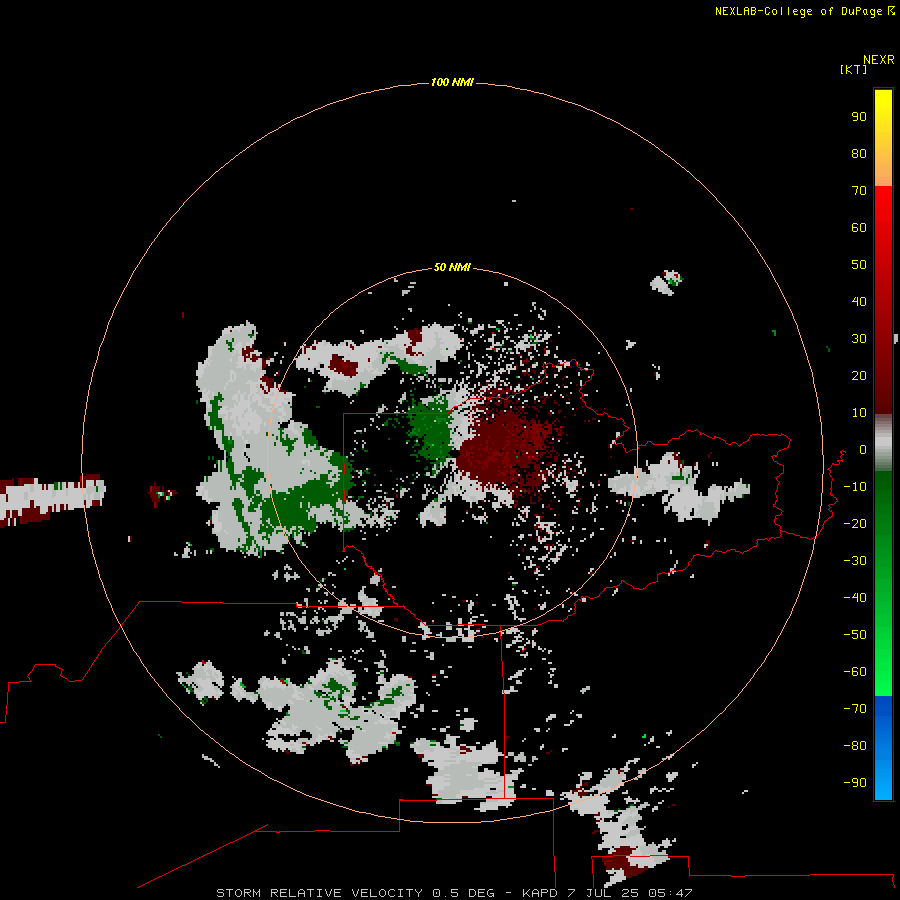Click the positive 60 knot scale label
900x900 pixels.
click(x=859, y=228)
